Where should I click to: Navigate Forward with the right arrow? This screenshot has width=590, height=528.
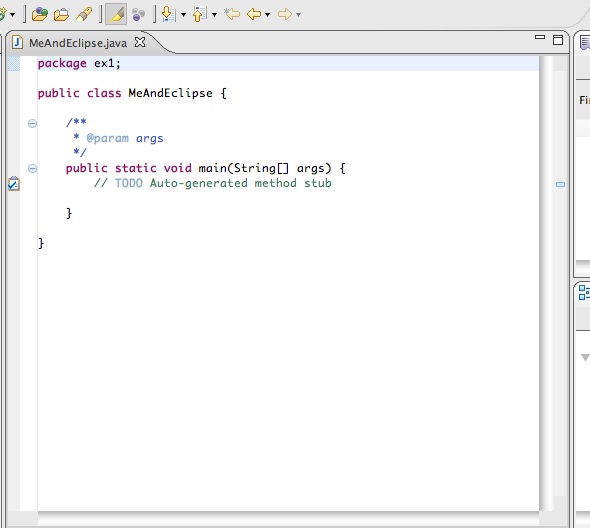(285, 14)
